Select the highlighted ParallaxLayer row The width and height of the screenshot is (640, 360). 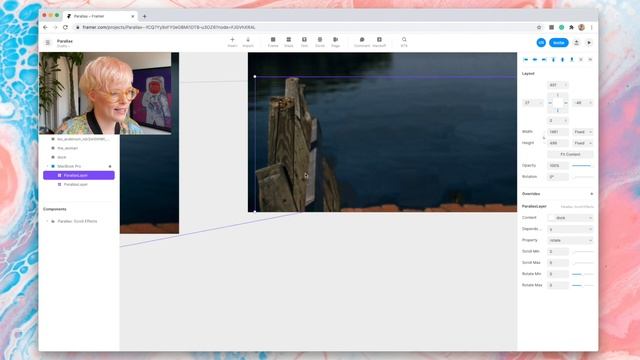pos(79,175)
